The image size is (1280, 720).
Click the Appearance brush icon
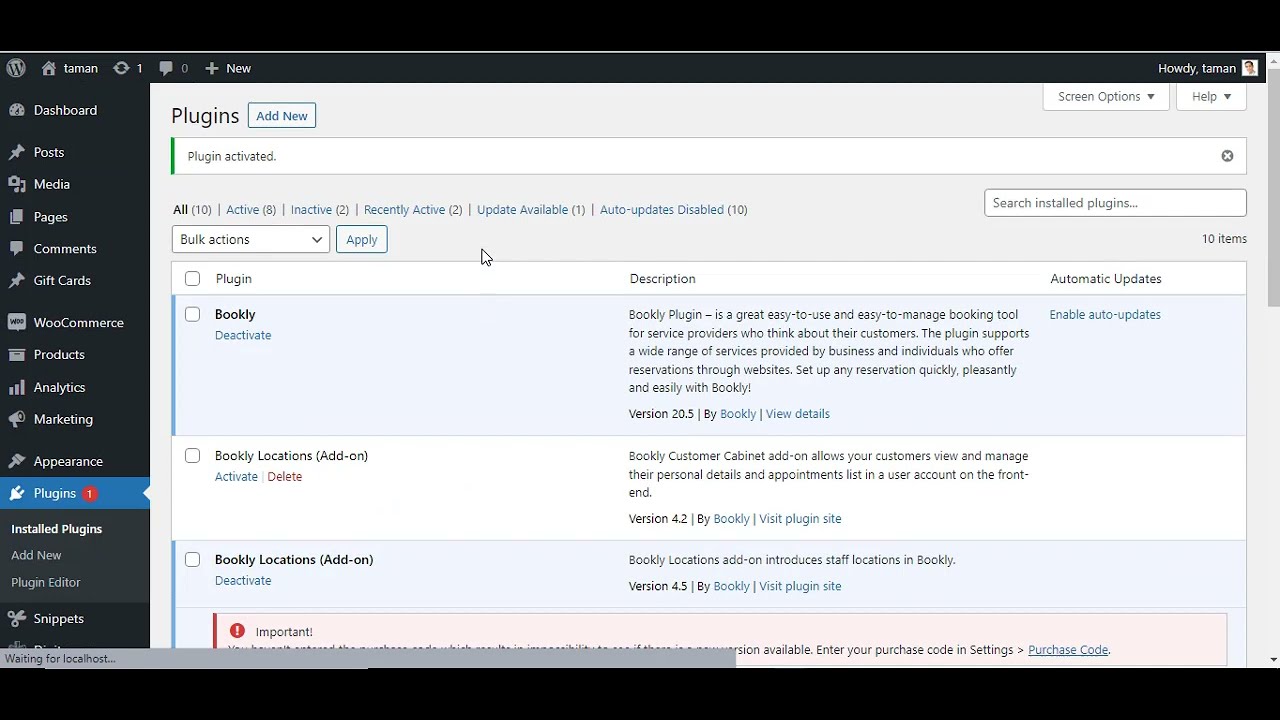point(16,461)
